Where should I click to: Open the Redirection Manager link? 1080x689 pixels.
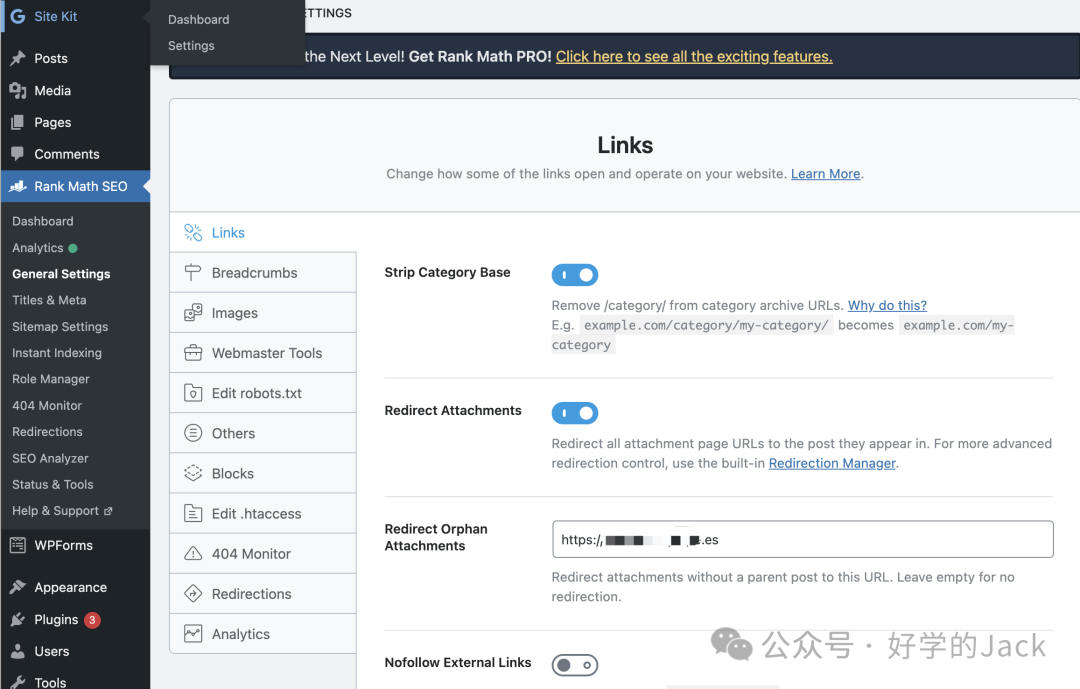coord(832,463)
